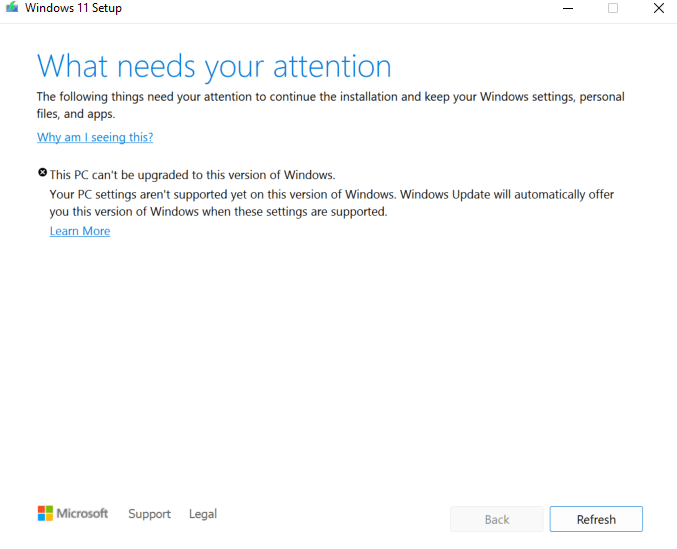Screen dimensions: 677x549
Task: Click the four-color Microsoft logo squares
Action: pyautogui.click(x=45, y=513)
